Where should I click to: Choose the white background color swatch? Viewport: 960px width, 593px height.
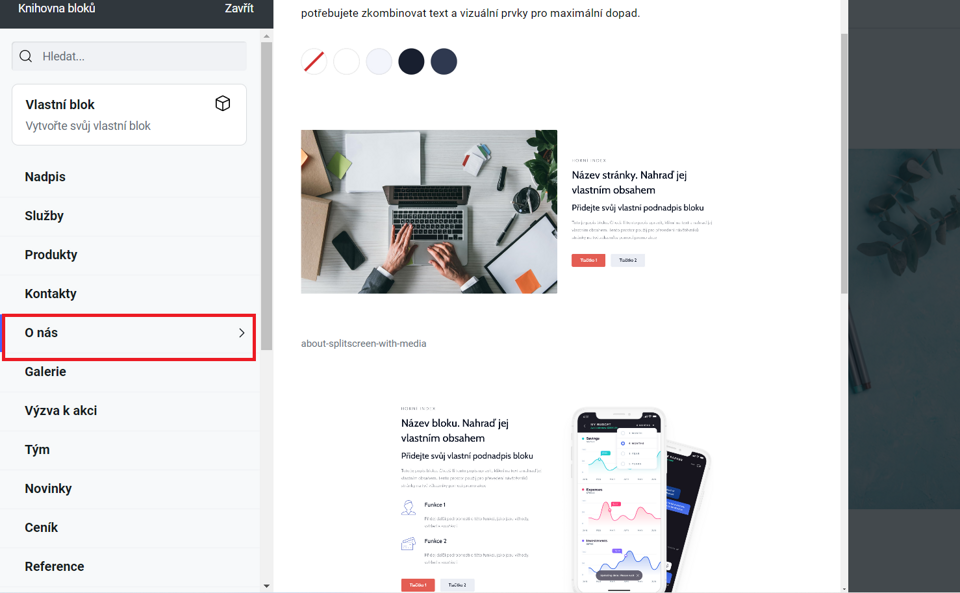click(347, 62)
